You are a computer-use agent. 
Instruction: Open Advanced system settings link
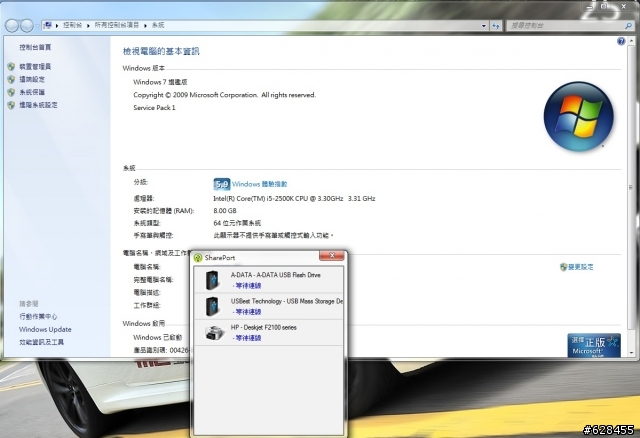(x=38, y=105)
